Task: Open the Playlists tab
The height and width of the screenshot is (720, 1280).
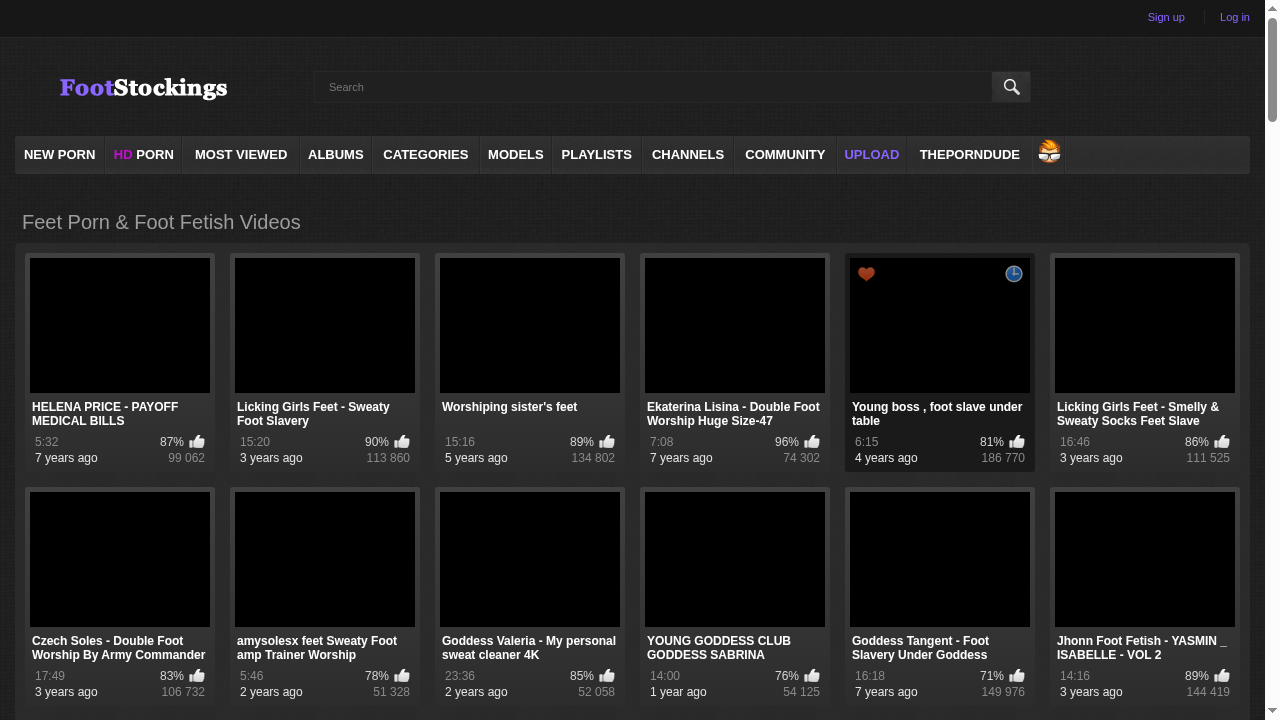Action: pos(596,155)
